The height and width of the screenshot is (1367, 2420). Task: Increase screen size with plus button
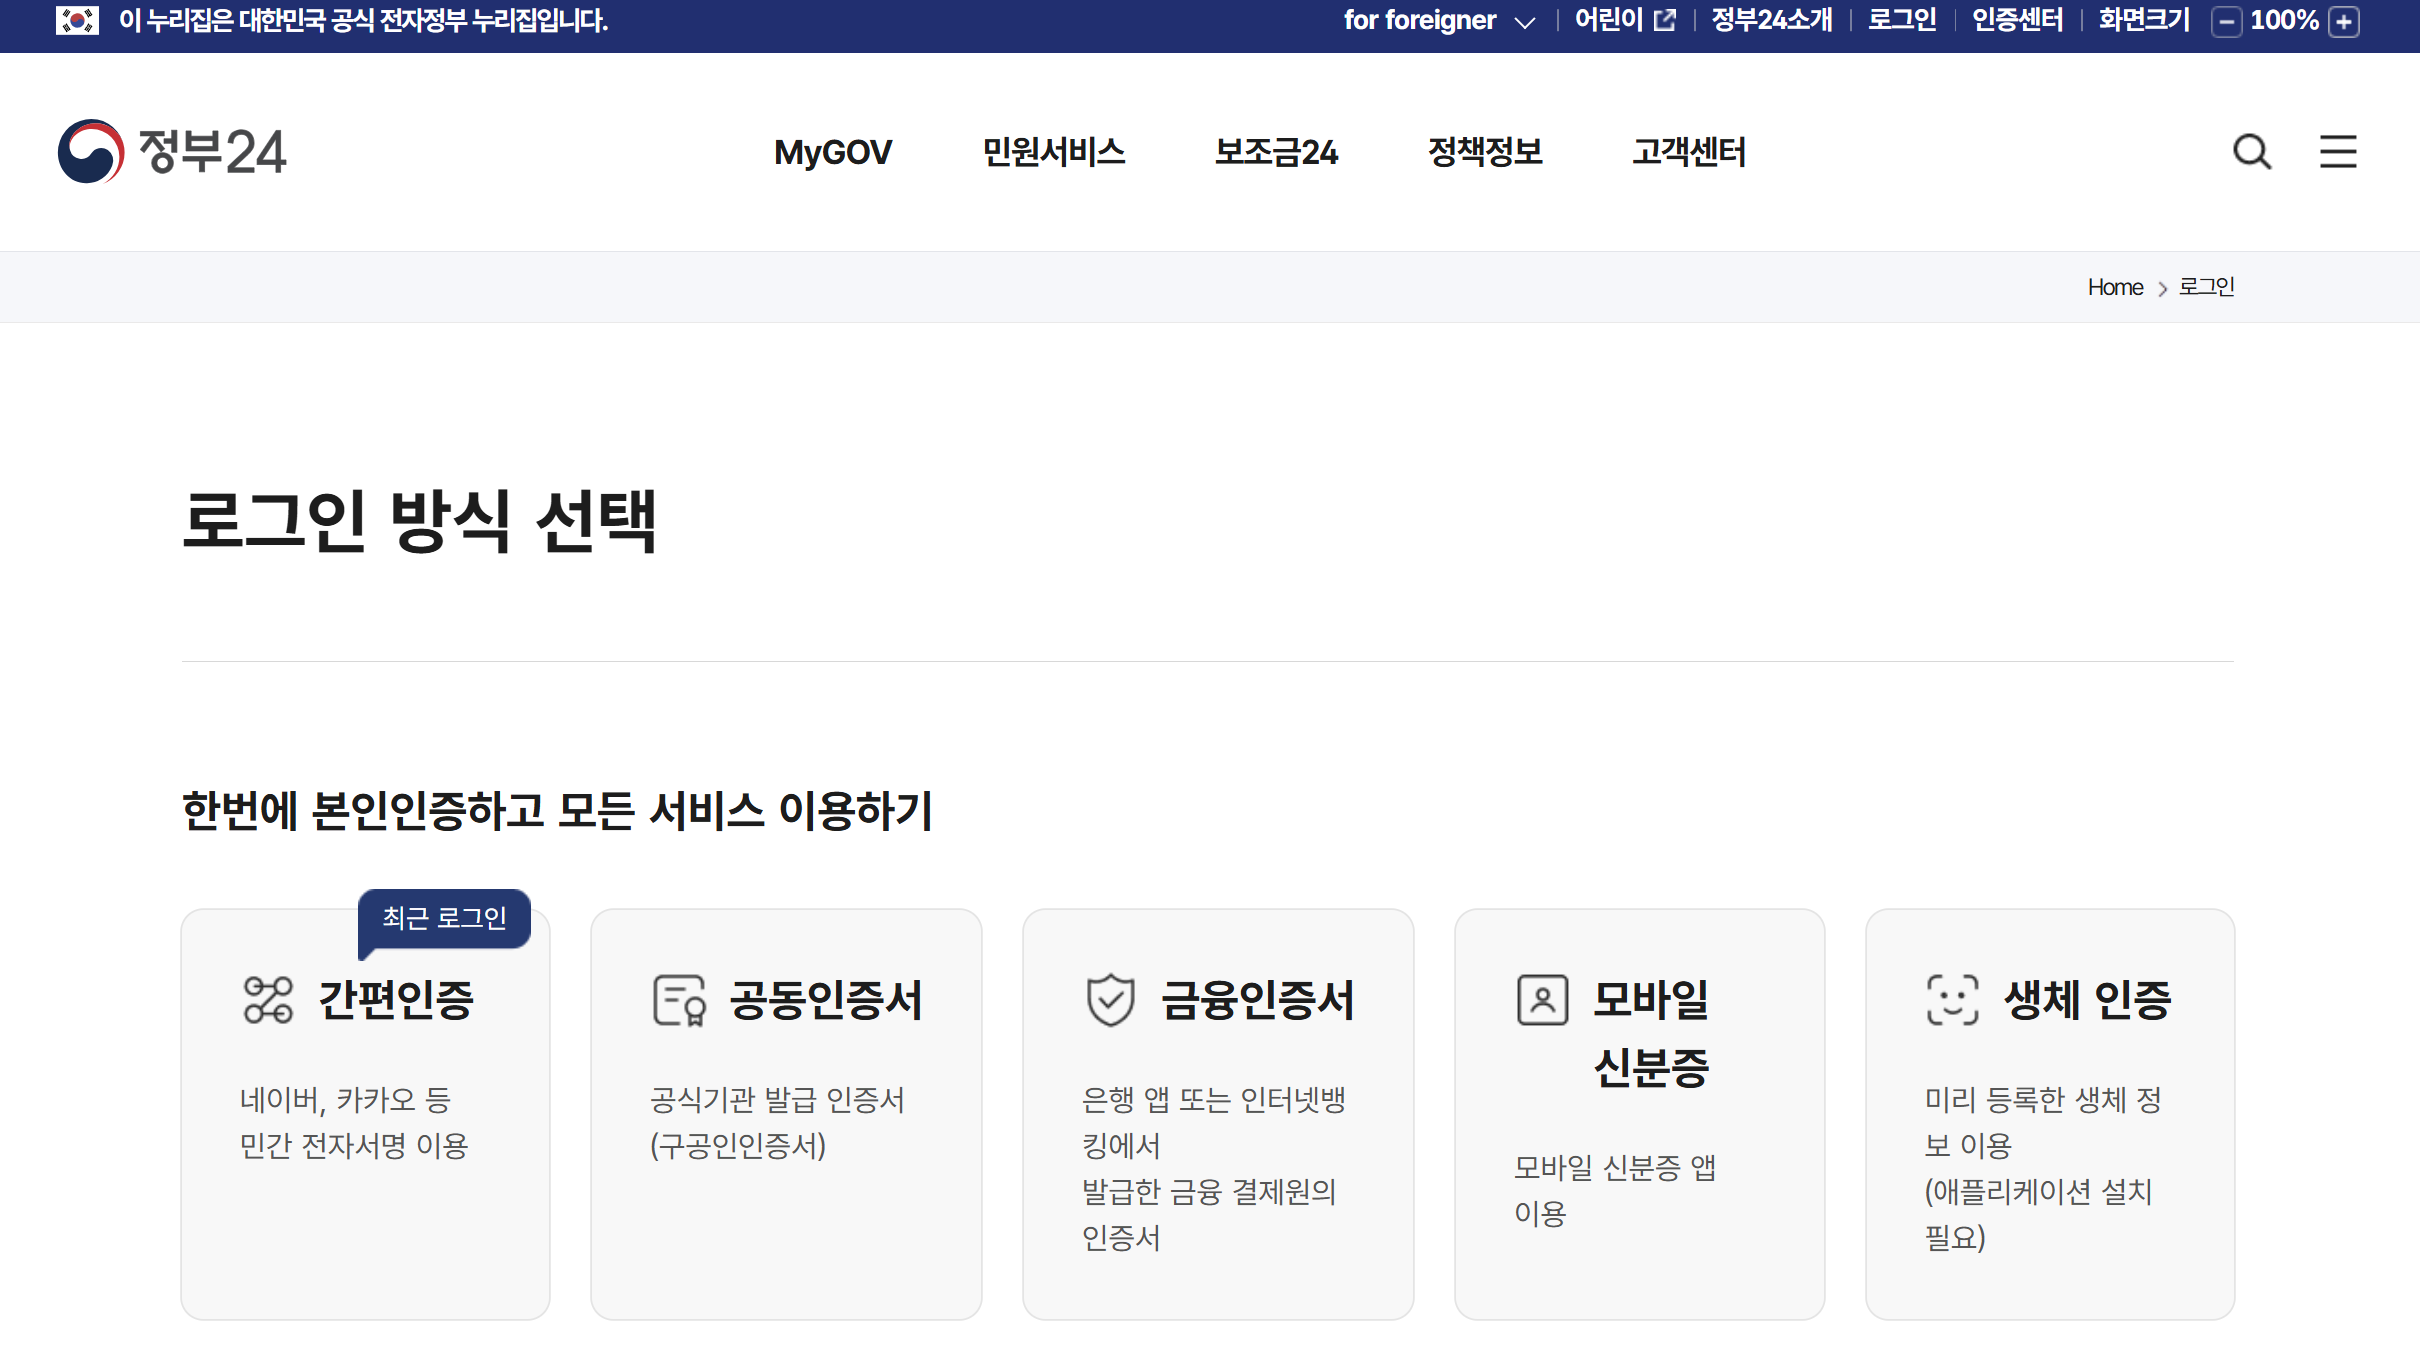point(2344,22)
